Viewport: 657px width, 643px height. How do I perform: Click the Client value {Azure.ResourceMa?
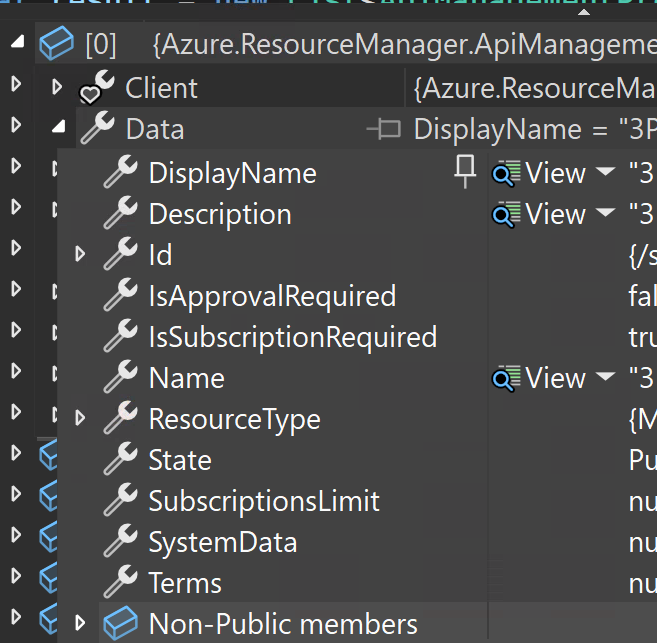coord(535,89)
